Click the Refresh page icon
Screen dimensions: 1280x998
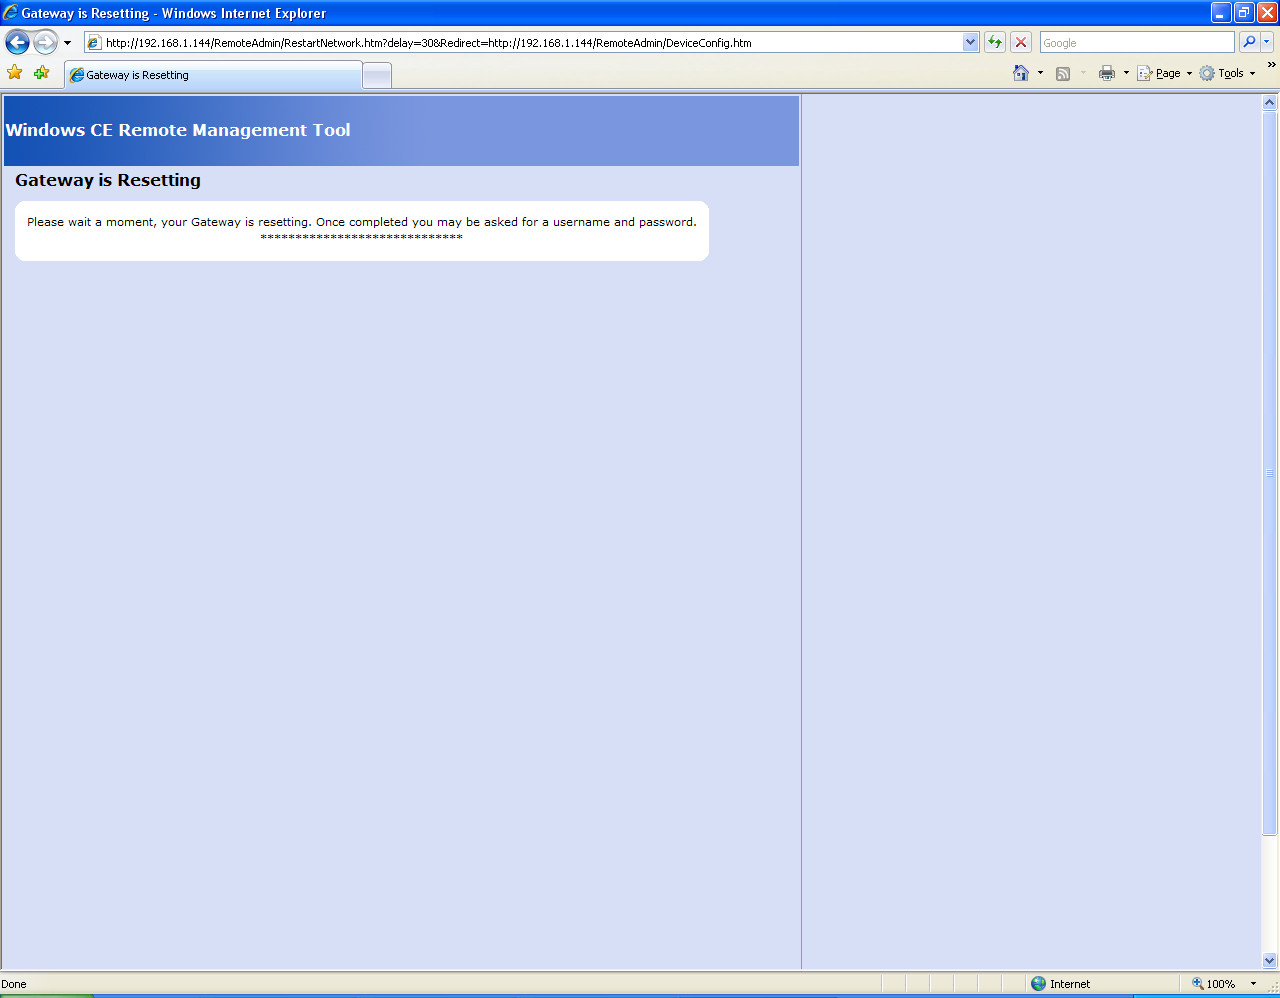pos(995,42)
